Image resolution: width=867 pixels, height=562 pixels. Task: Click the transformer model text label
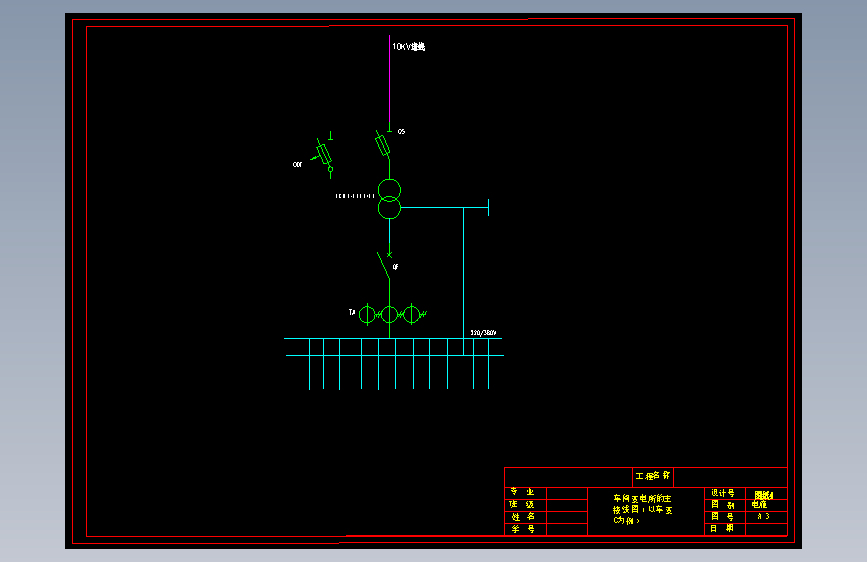355,196
